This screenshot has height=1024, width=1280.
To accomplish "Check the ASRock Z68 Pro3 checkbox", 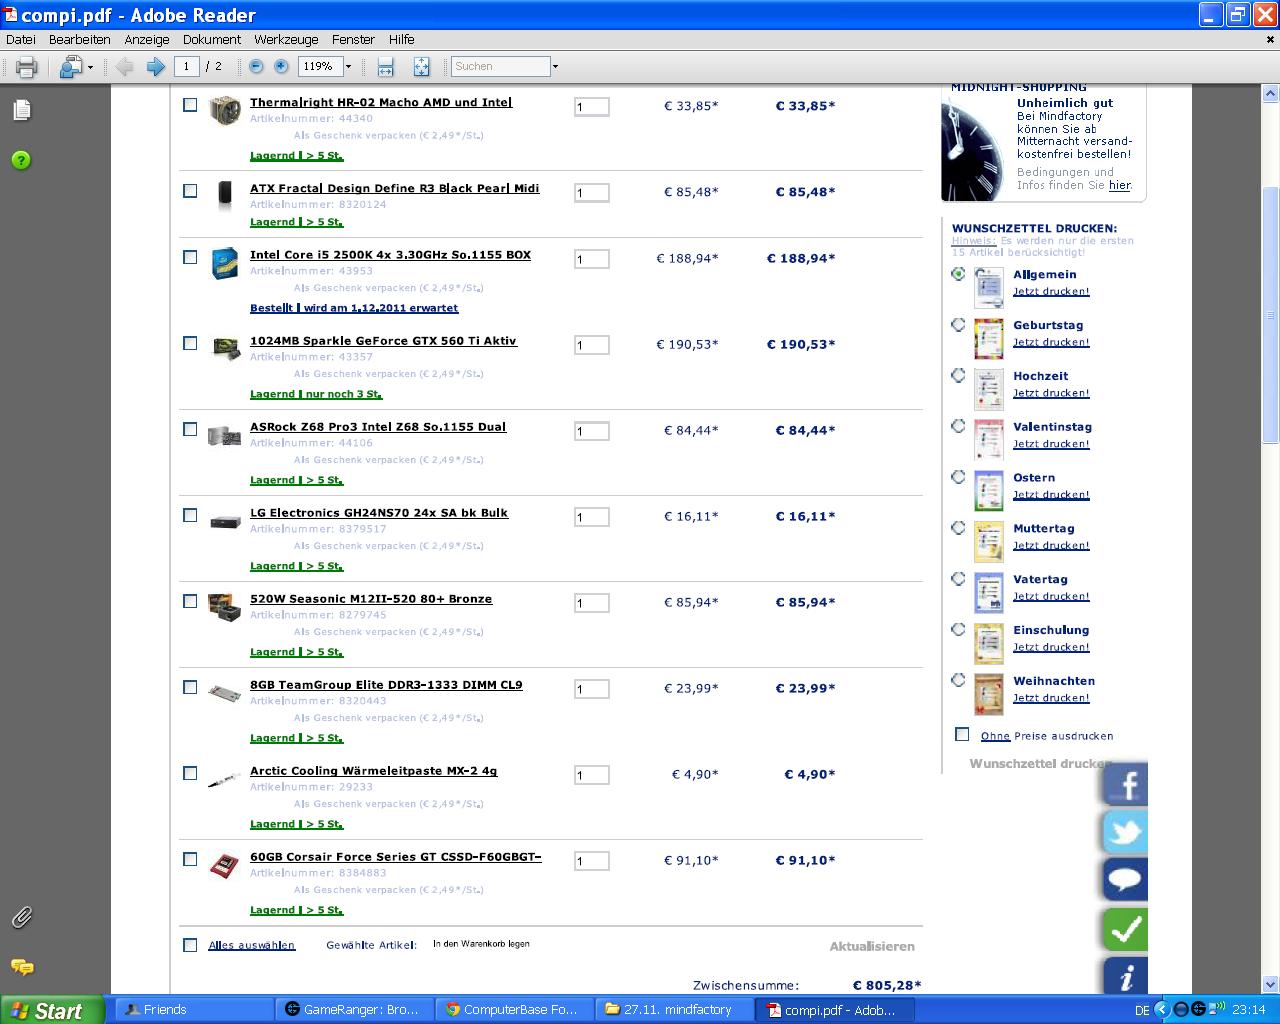I will click(x=190, y=429).
